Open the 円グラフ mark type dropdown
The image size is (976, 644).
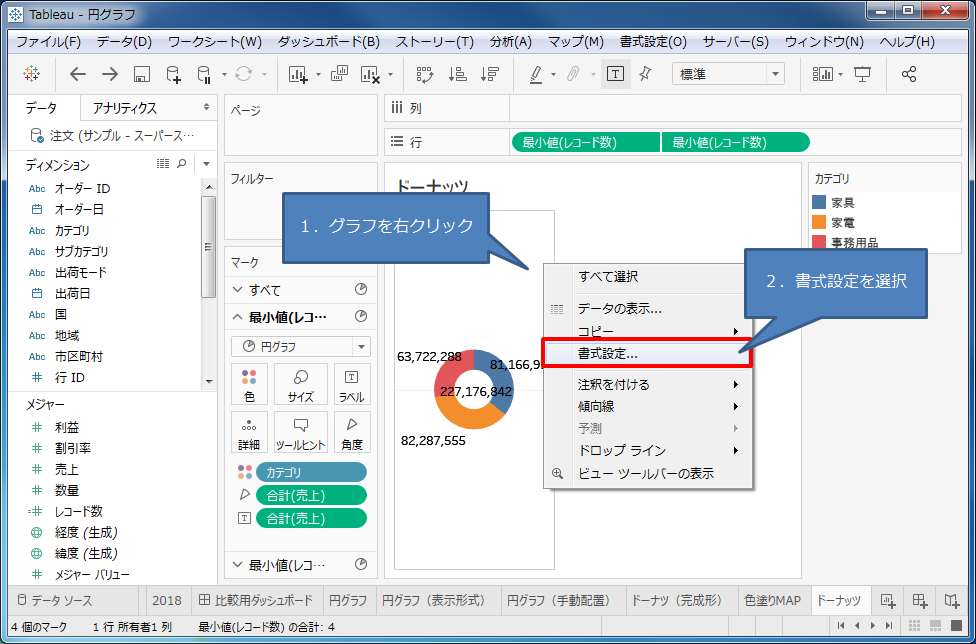[303, 345]
